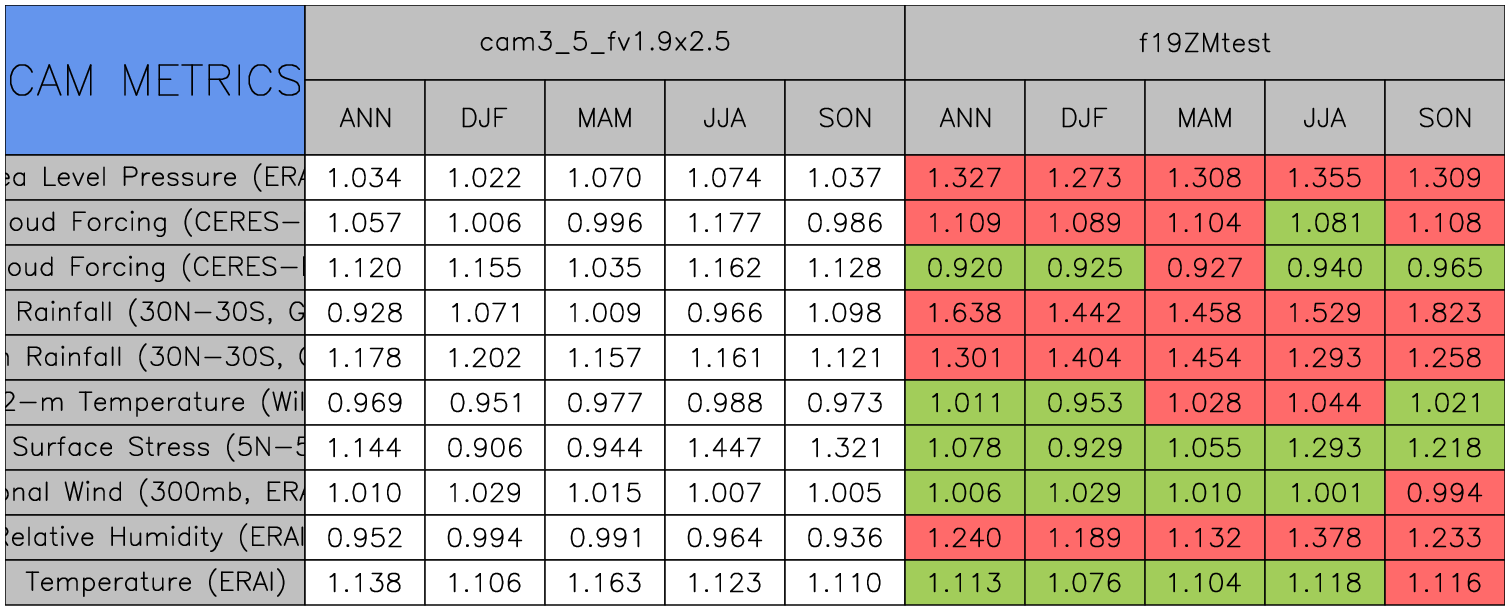Select the Relative Humidity (ERAI) row label

click(155, 538)
